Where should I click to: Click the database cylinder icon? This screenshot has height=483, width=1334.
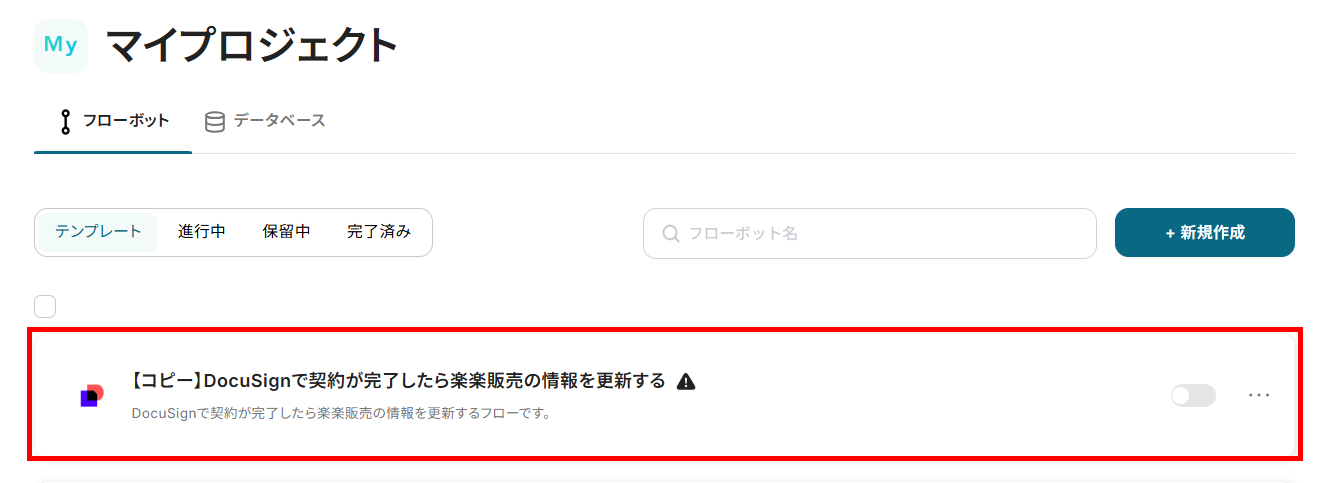pos(215,121)
